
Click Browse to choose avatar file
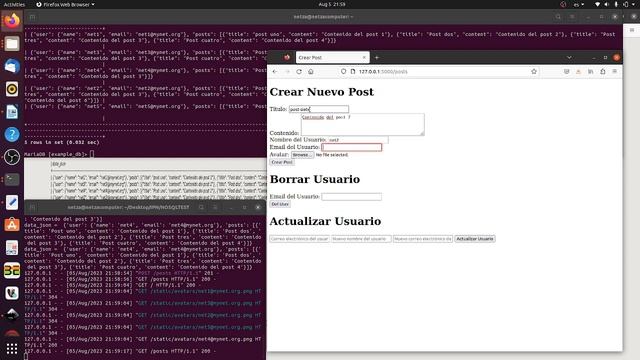click(x=302, y=155)
